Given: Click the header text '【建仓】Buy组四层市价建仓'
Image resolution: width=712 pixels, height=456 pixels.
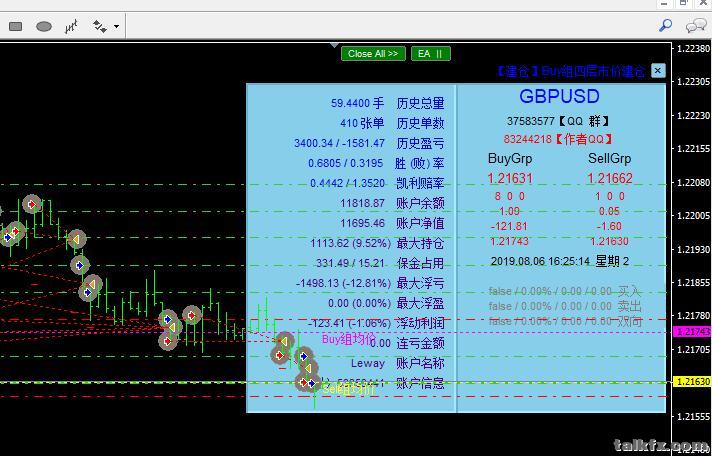Looking at the screenshot, I should (570, 71).
